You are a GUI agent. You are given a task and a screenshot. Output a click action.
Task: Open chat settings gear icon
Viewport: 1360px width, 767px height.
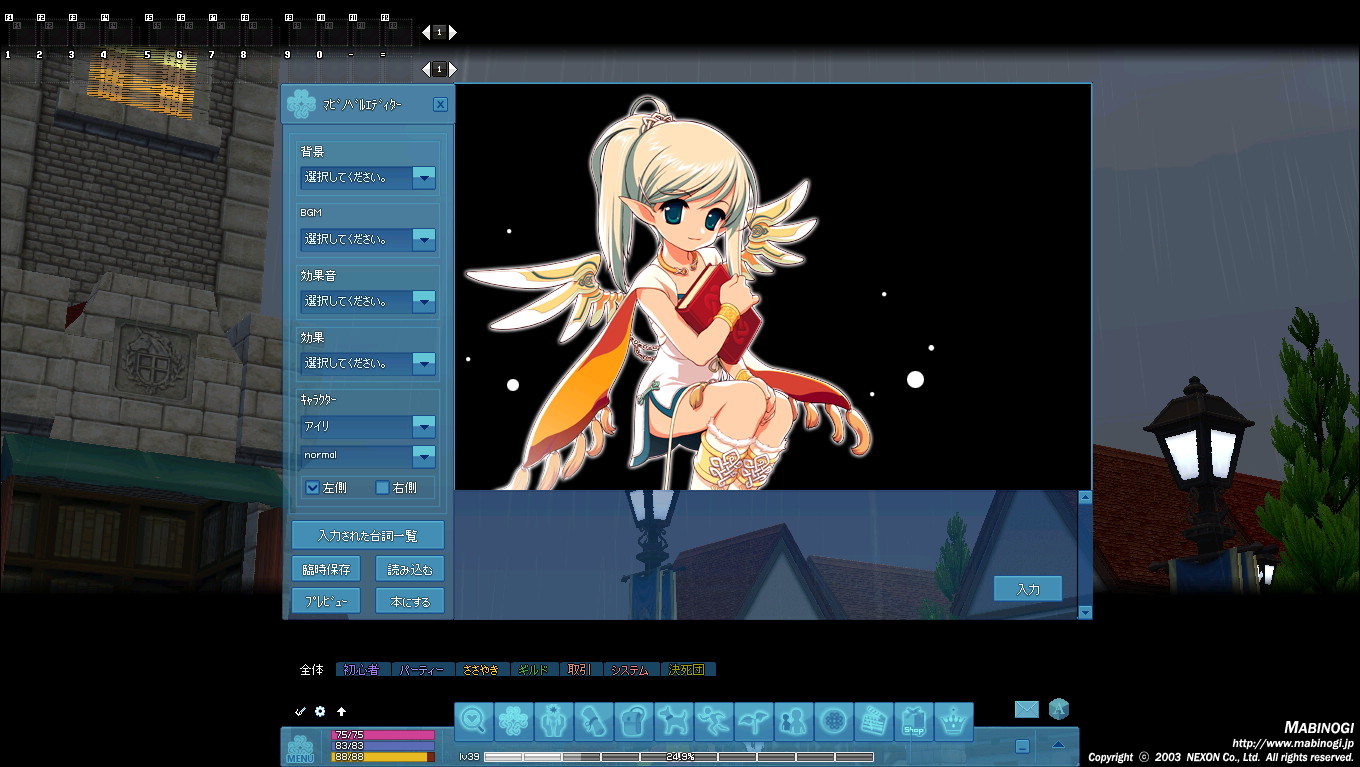[x=320, y=711]
